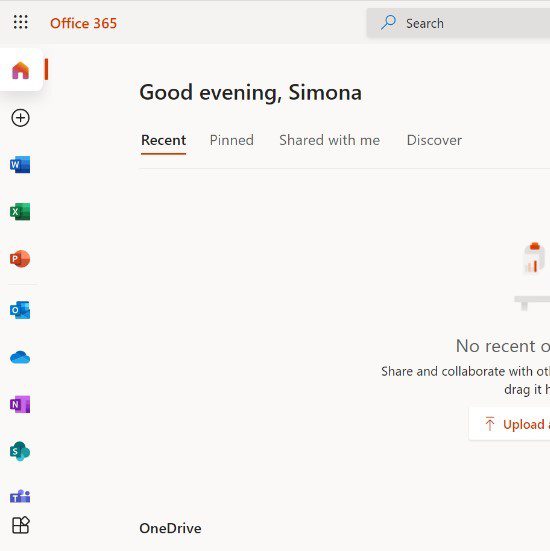Open PowerPoint from the sidebar
The image size is (550, 551).
(x=20, y=259)
